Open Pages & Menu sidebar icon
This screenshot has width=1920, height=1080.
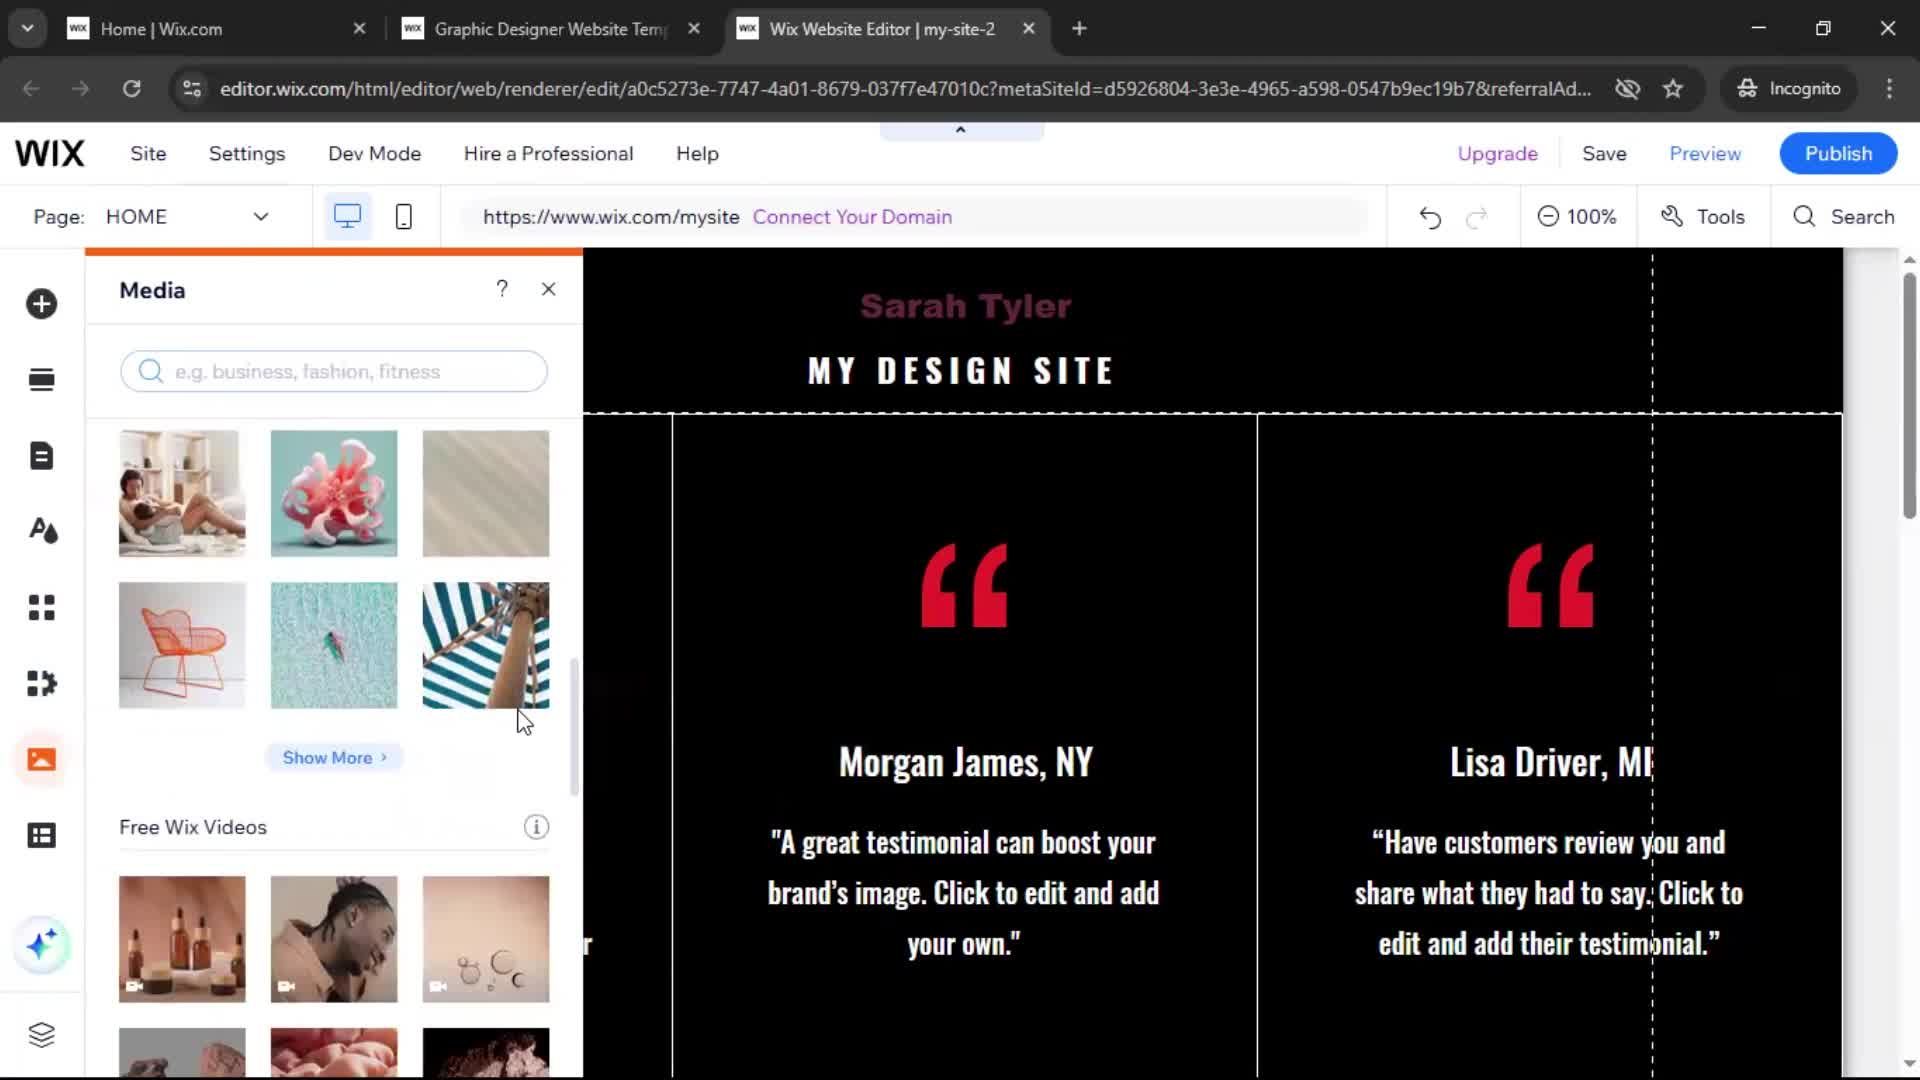41,456
